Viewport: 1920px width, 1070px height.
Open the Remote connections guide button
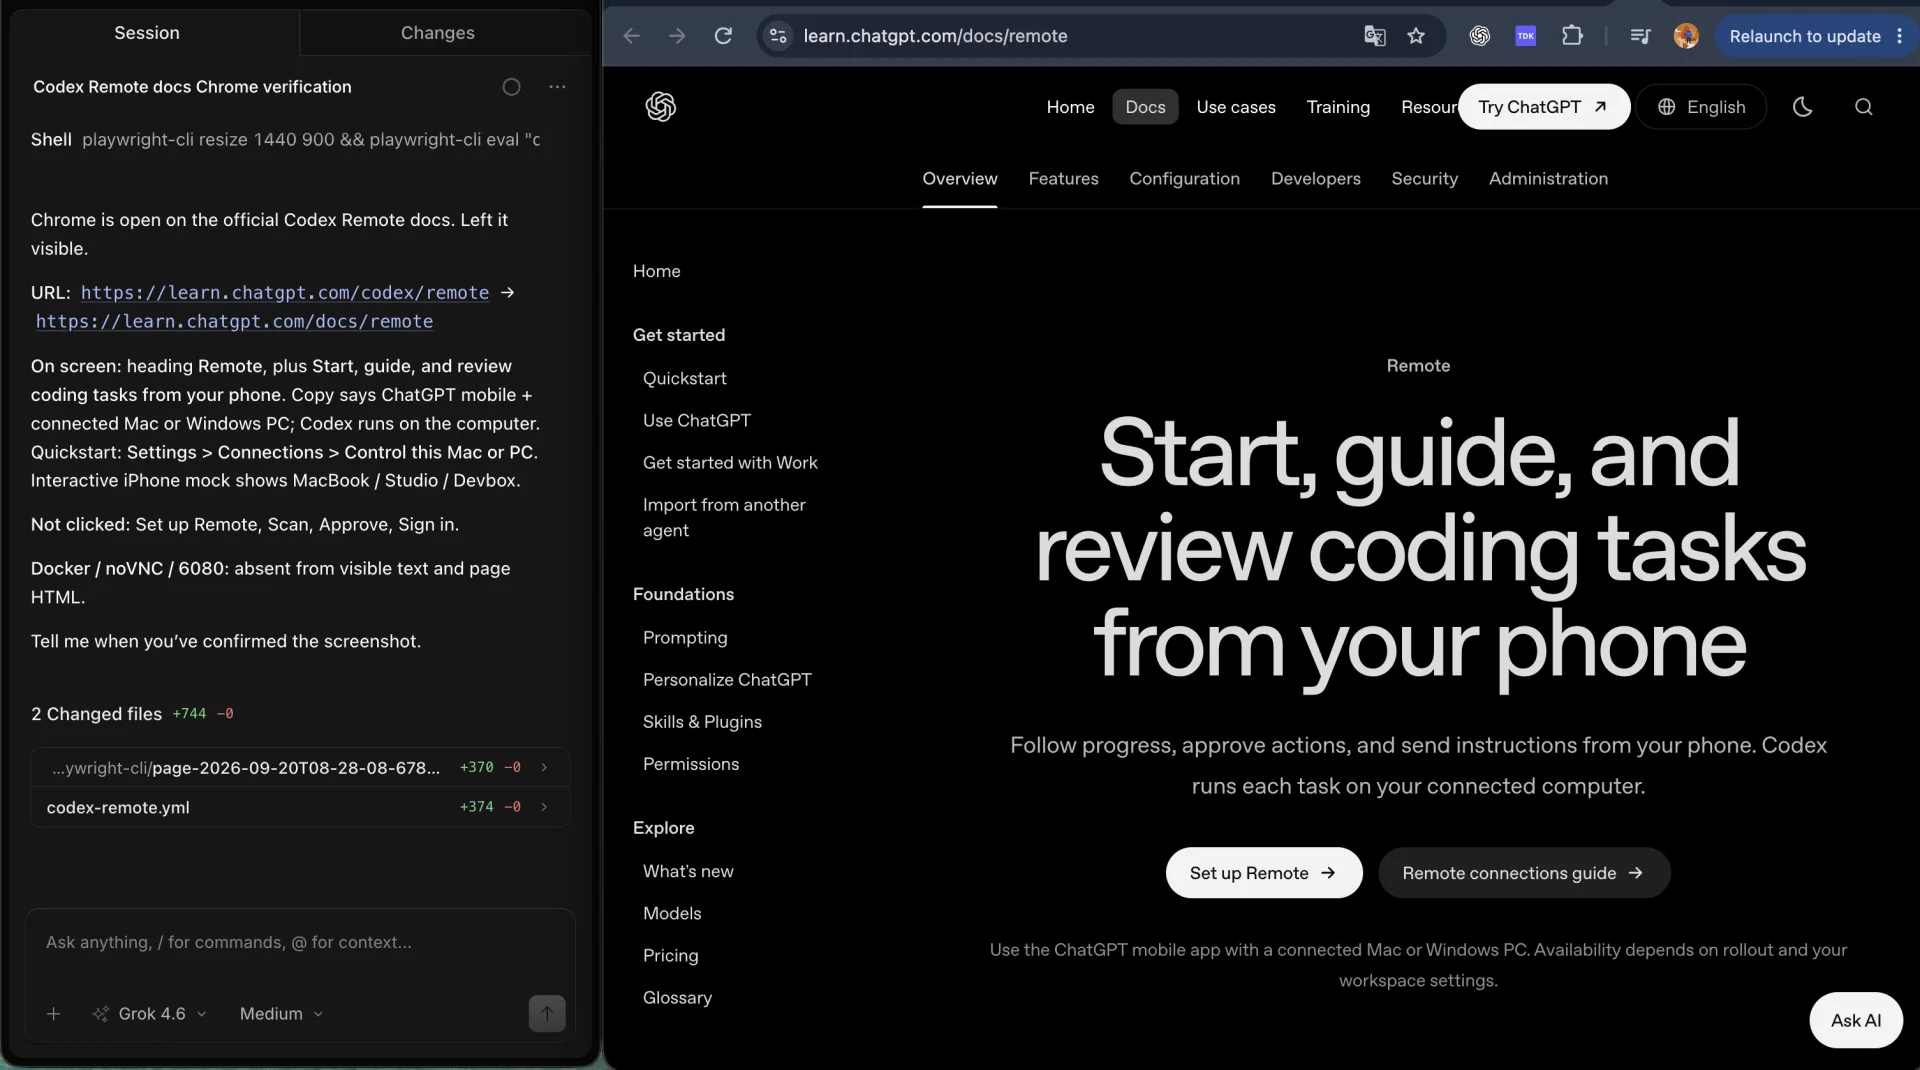(x=1523, y=873)
